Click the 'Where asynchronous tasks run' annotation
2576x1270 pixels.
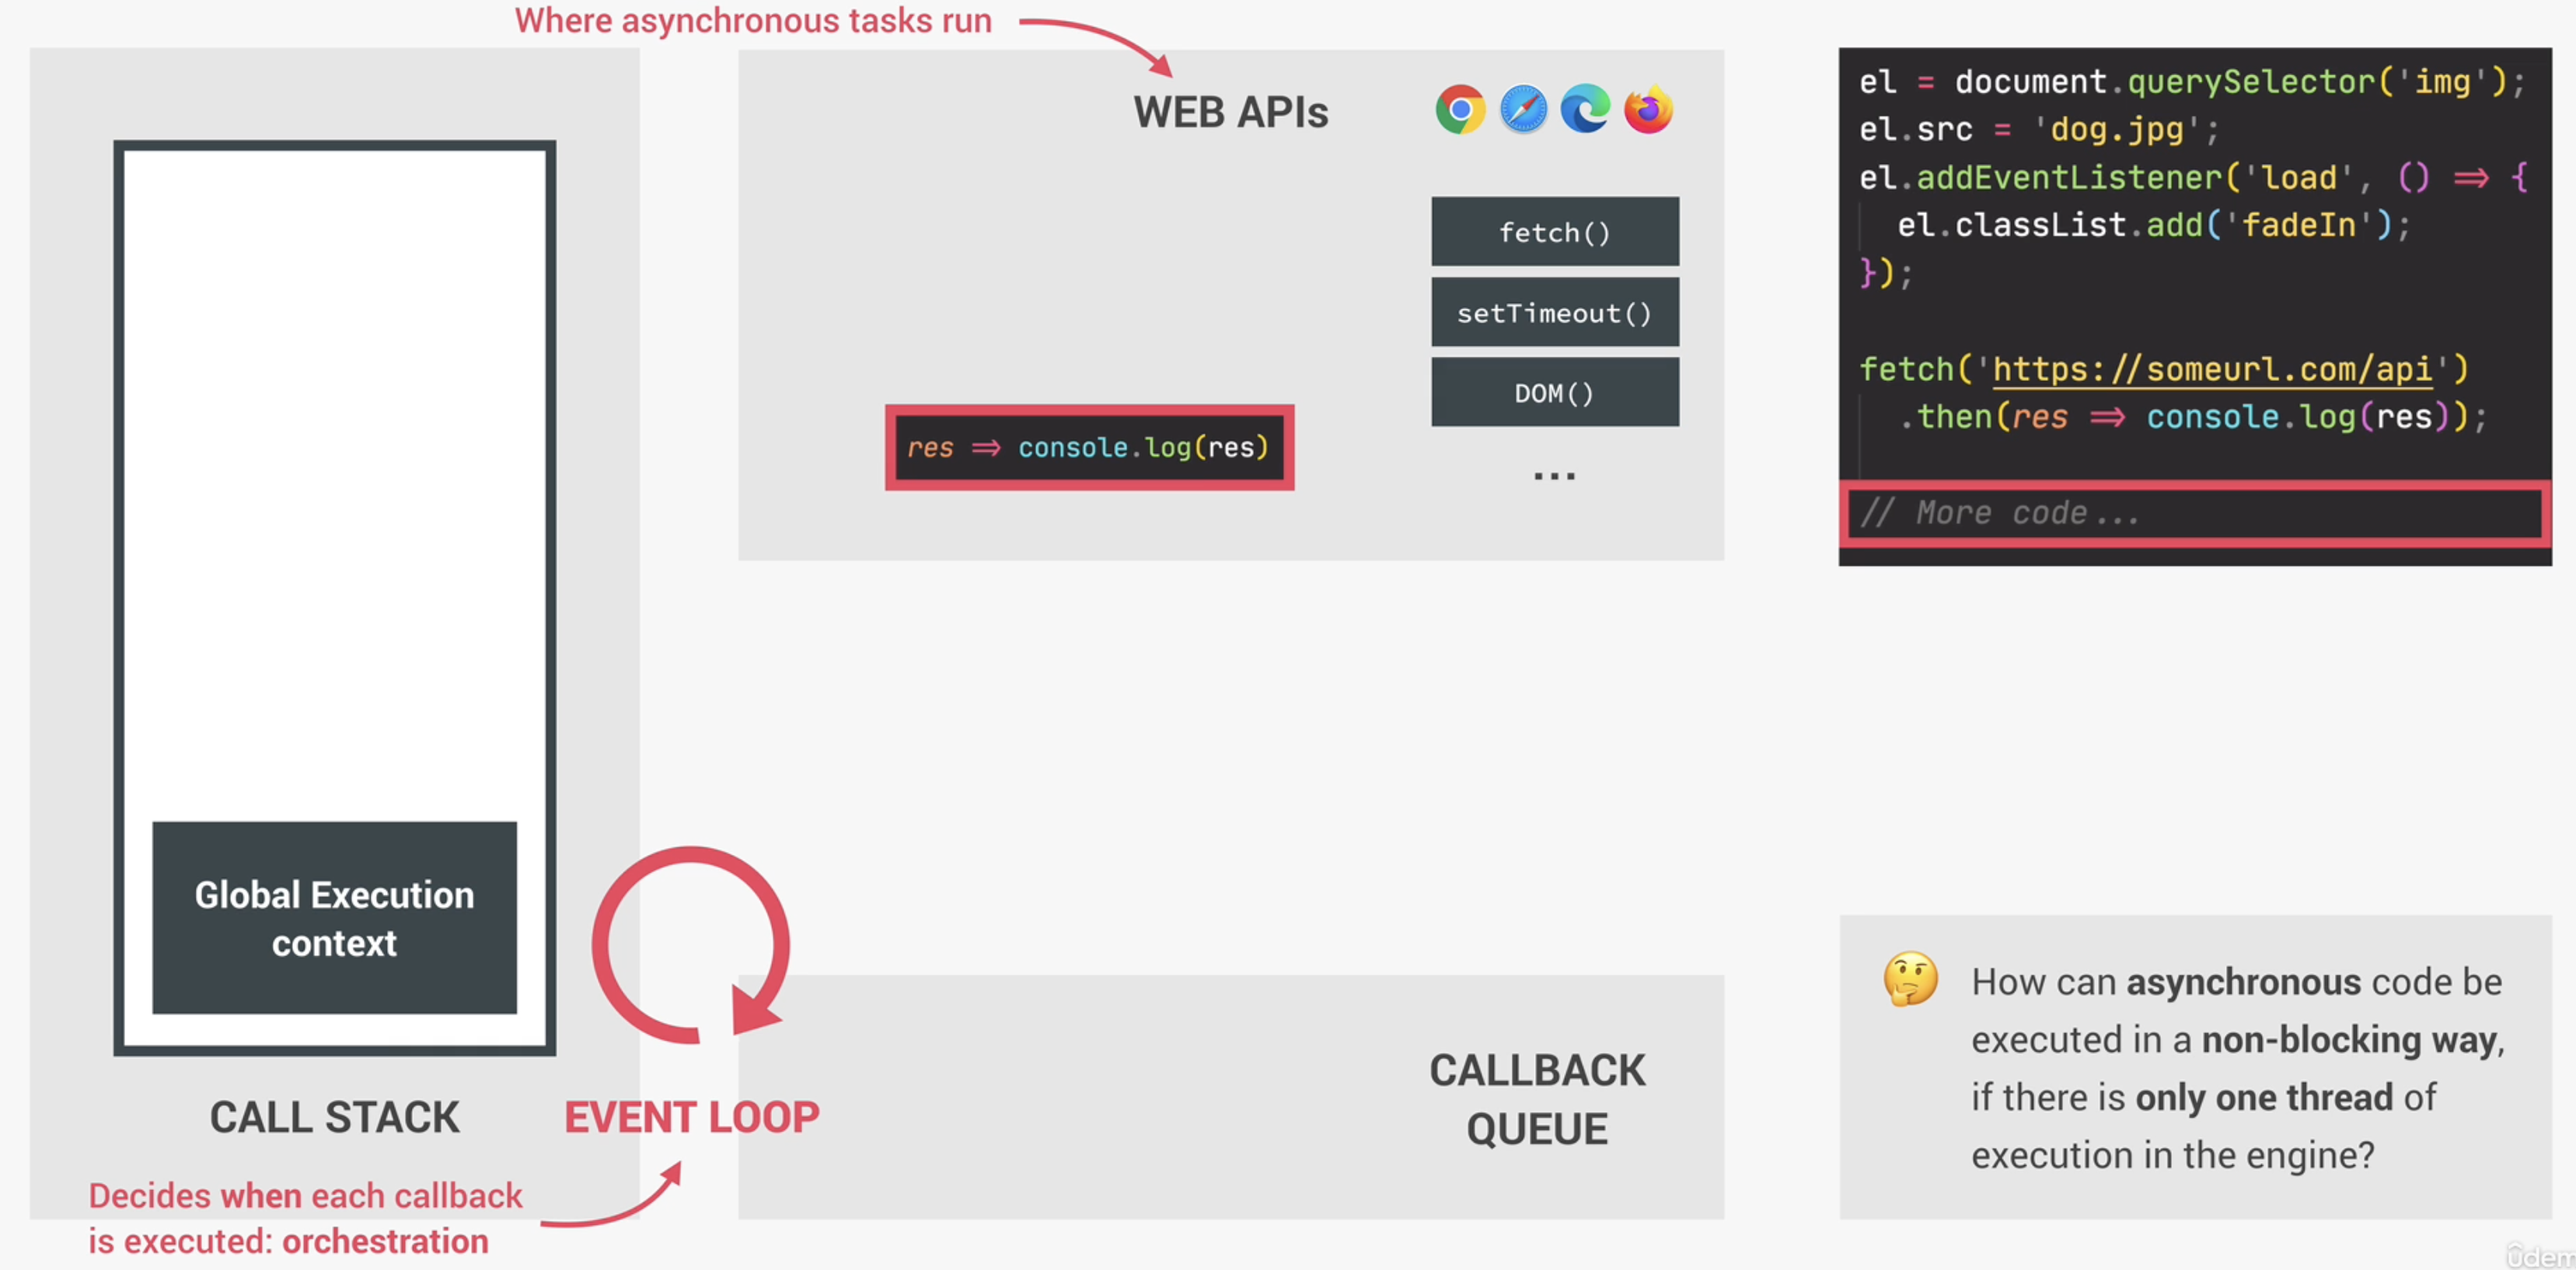[752, 21]
